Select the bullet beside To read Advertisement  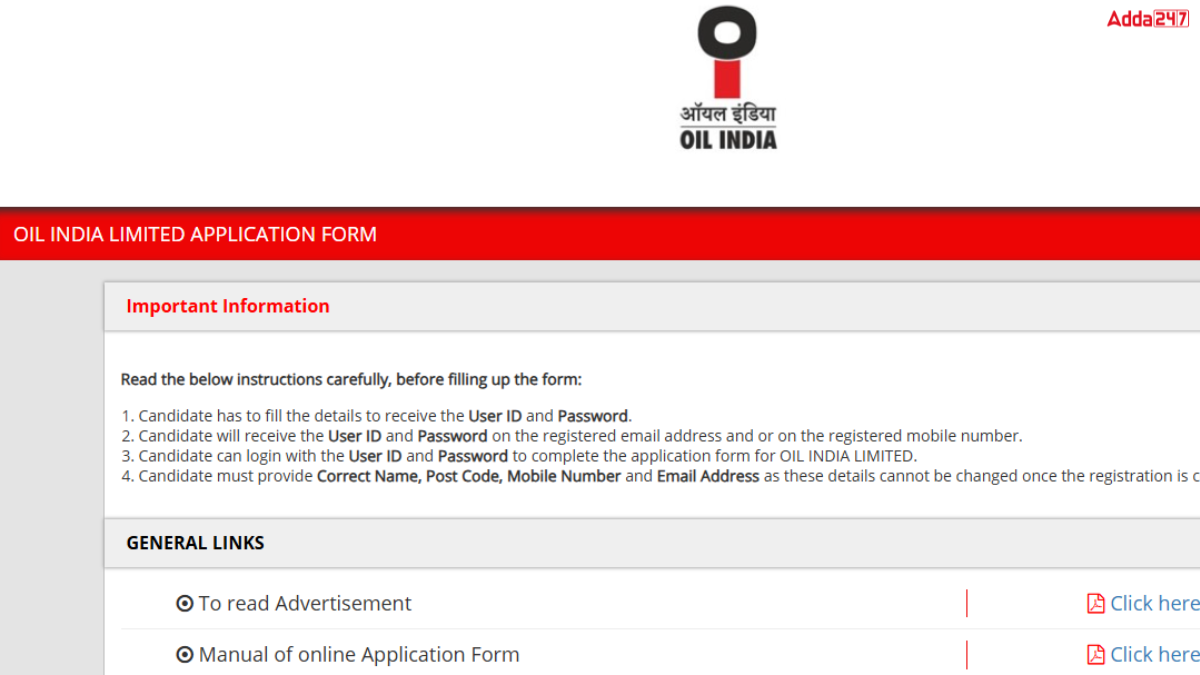click(184, 603)
